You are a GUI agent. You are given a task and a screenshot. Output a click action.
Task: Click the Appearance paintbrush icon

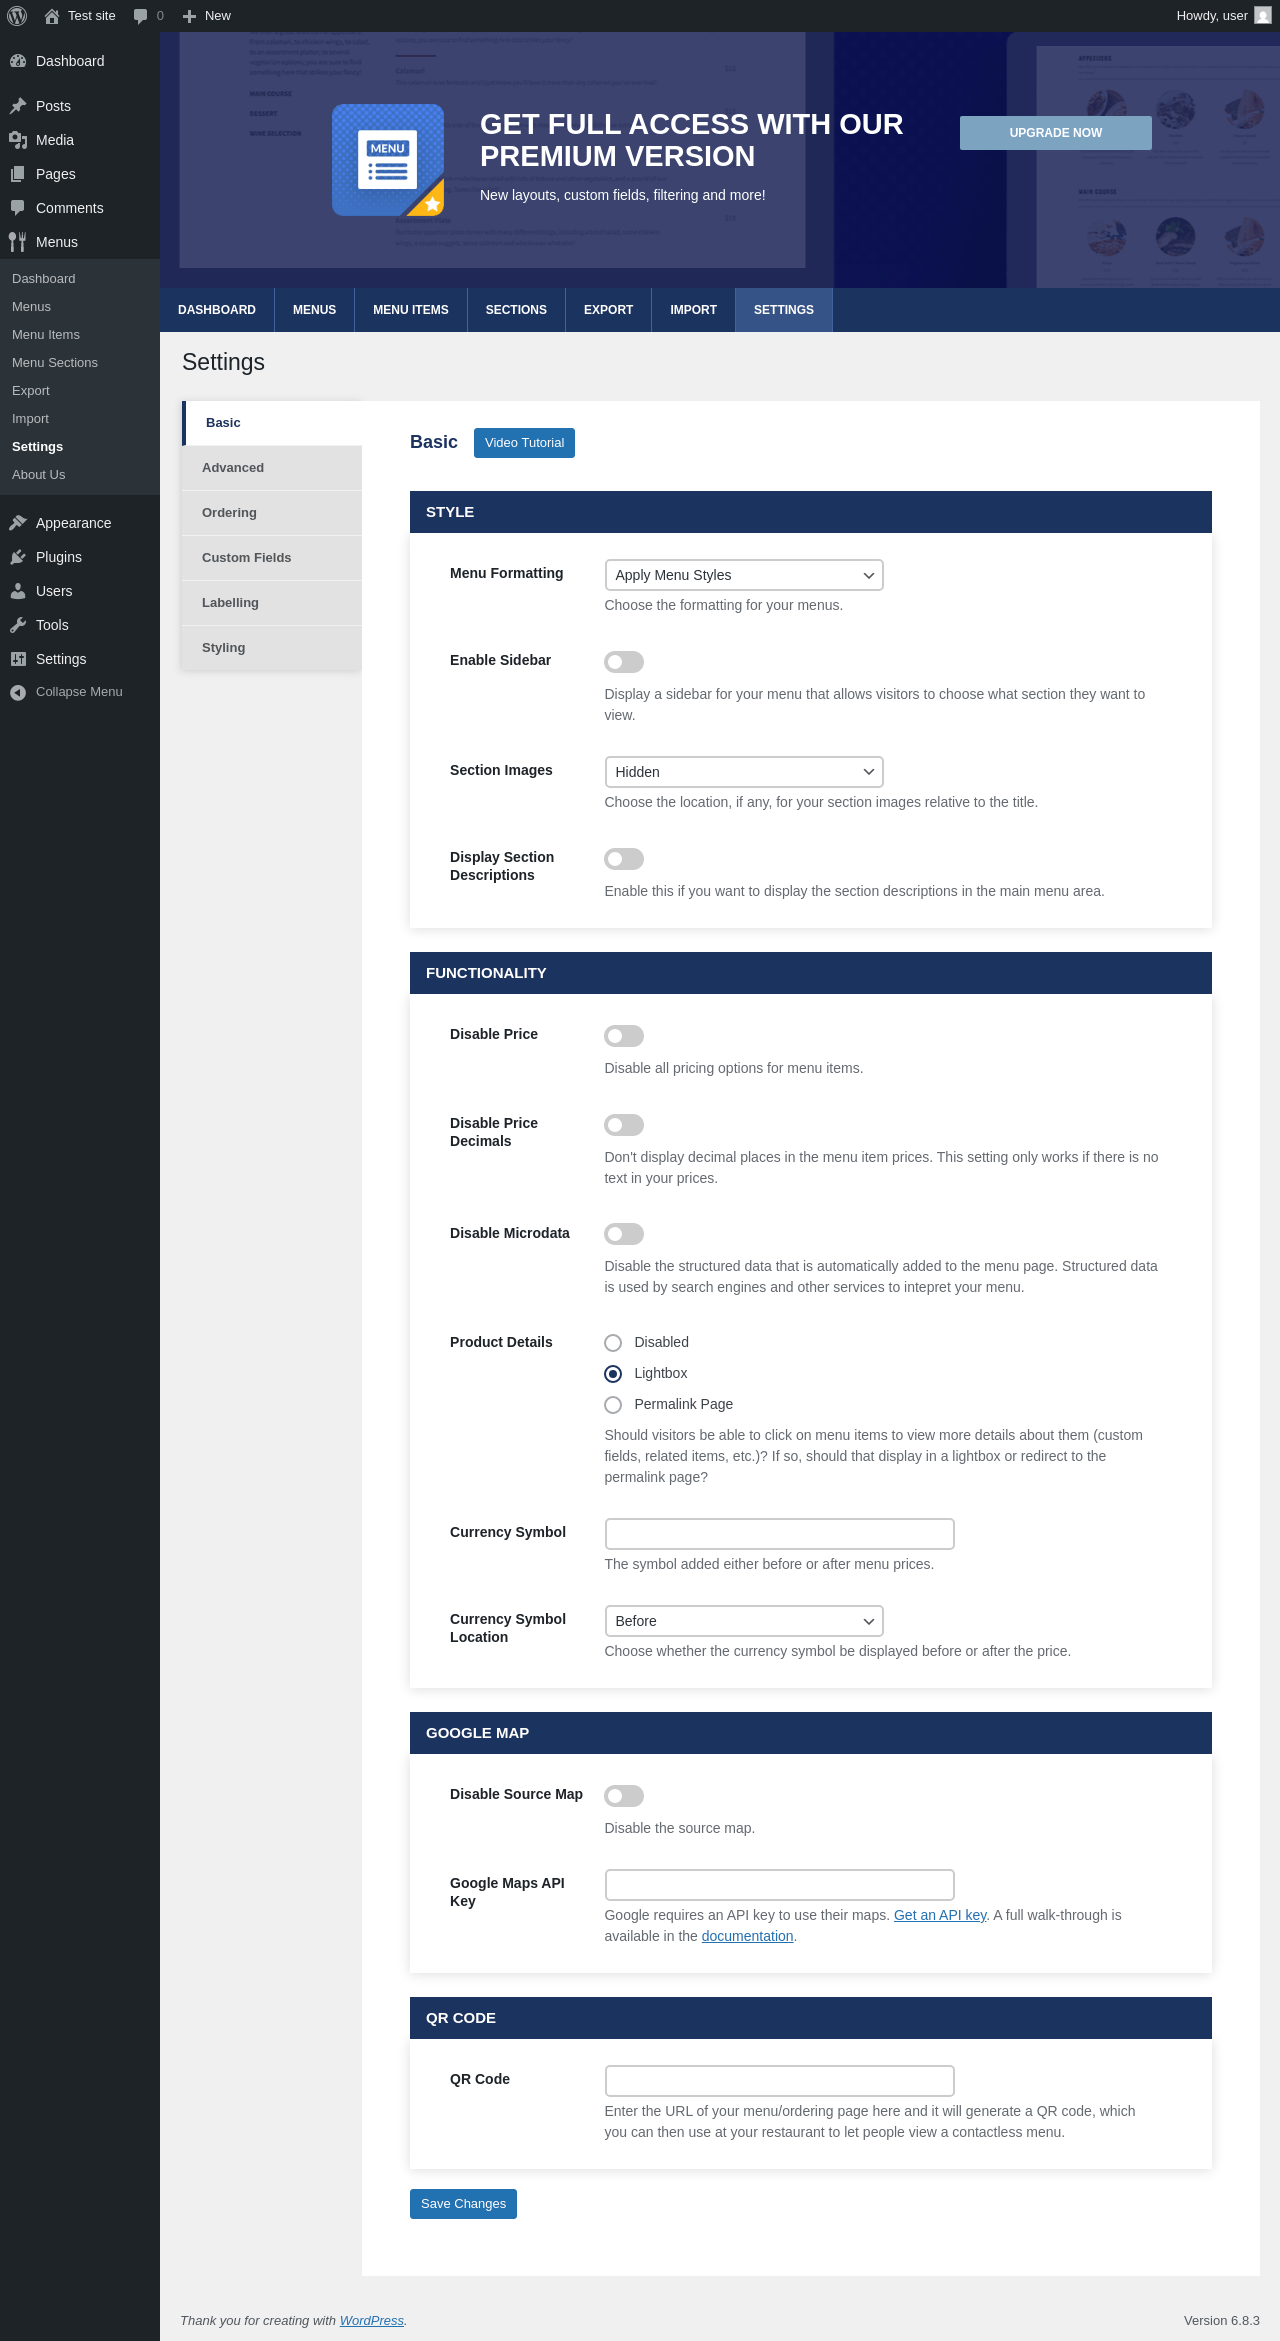[18, 523]
